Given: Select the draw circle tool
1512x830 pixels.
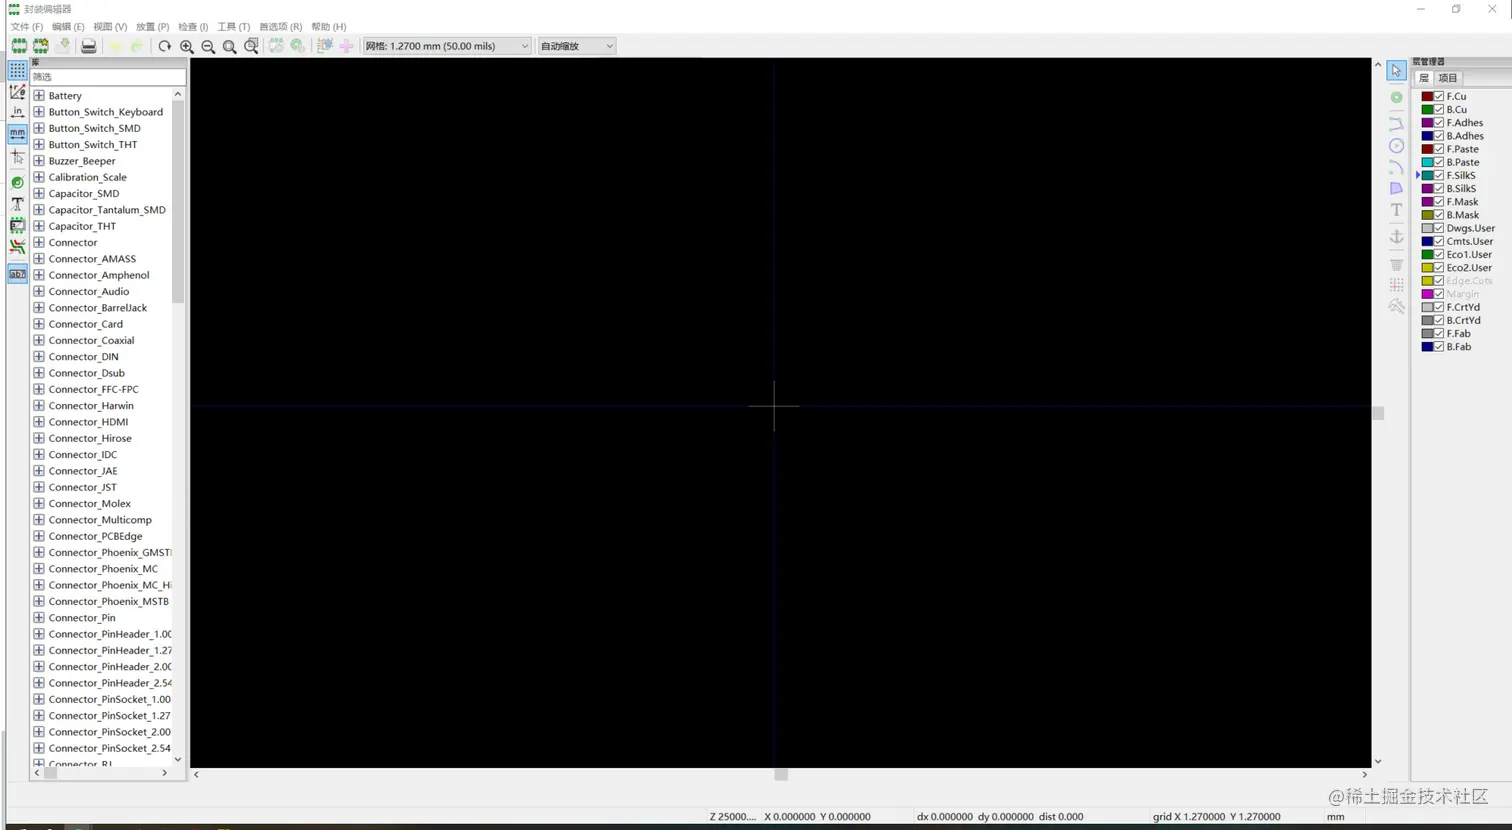Looking at the screenshot, I should (x=1396, y=145).
